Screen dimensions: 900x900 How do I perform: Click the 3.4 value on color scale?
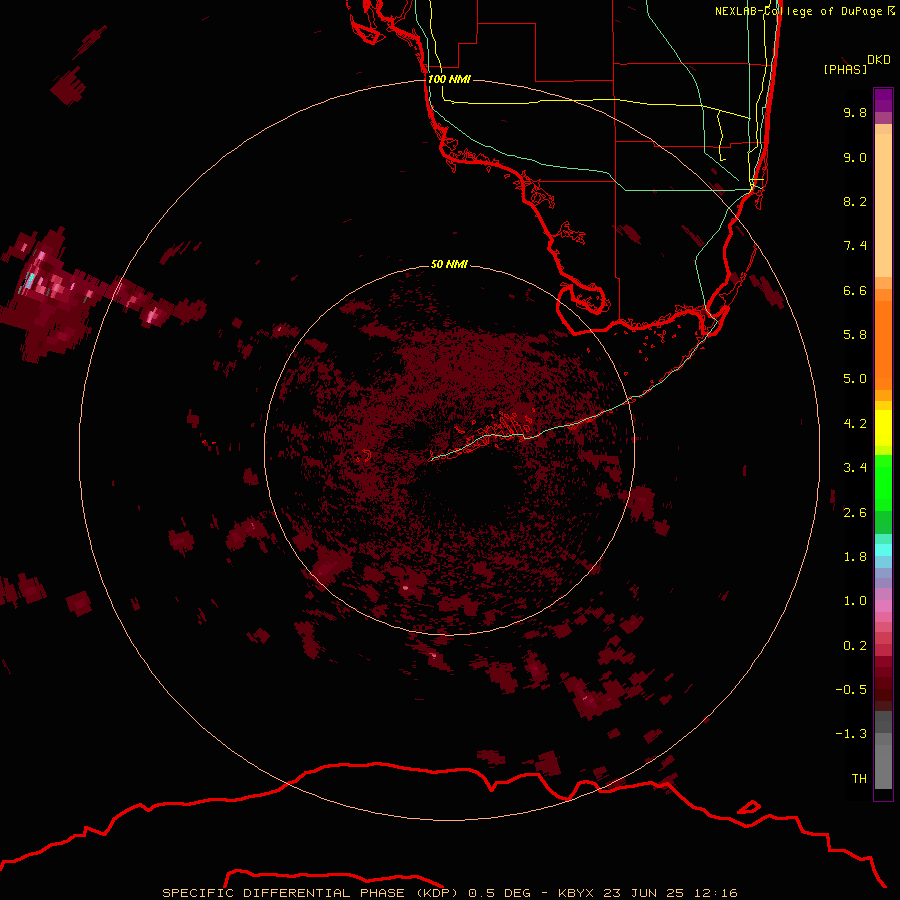point(855,468)
